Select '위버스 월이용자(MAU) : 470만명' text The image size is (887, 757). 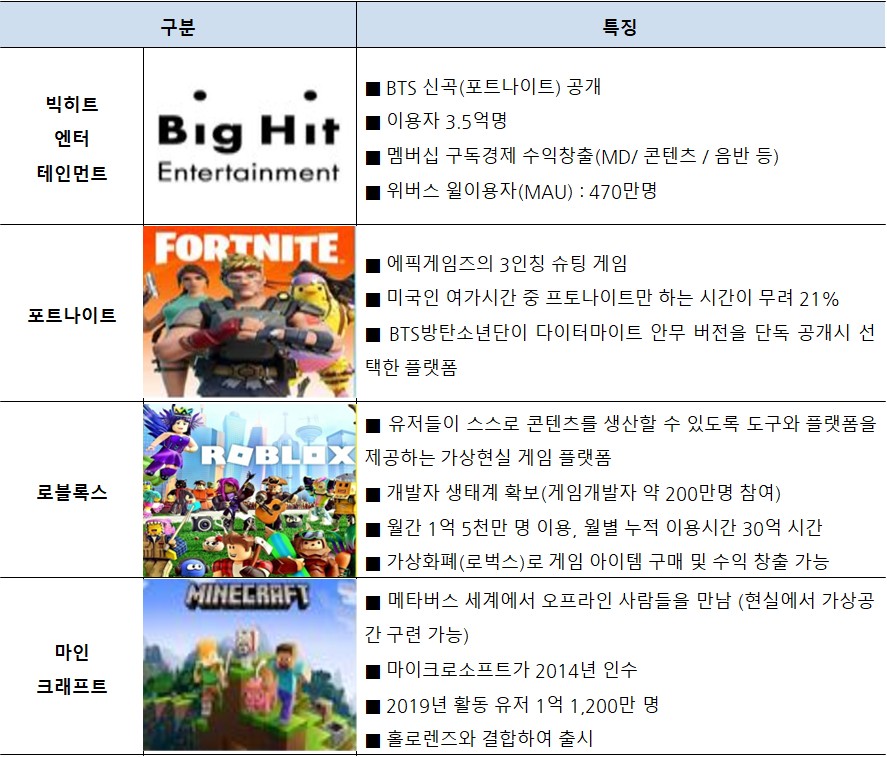[x=511, y=191]
